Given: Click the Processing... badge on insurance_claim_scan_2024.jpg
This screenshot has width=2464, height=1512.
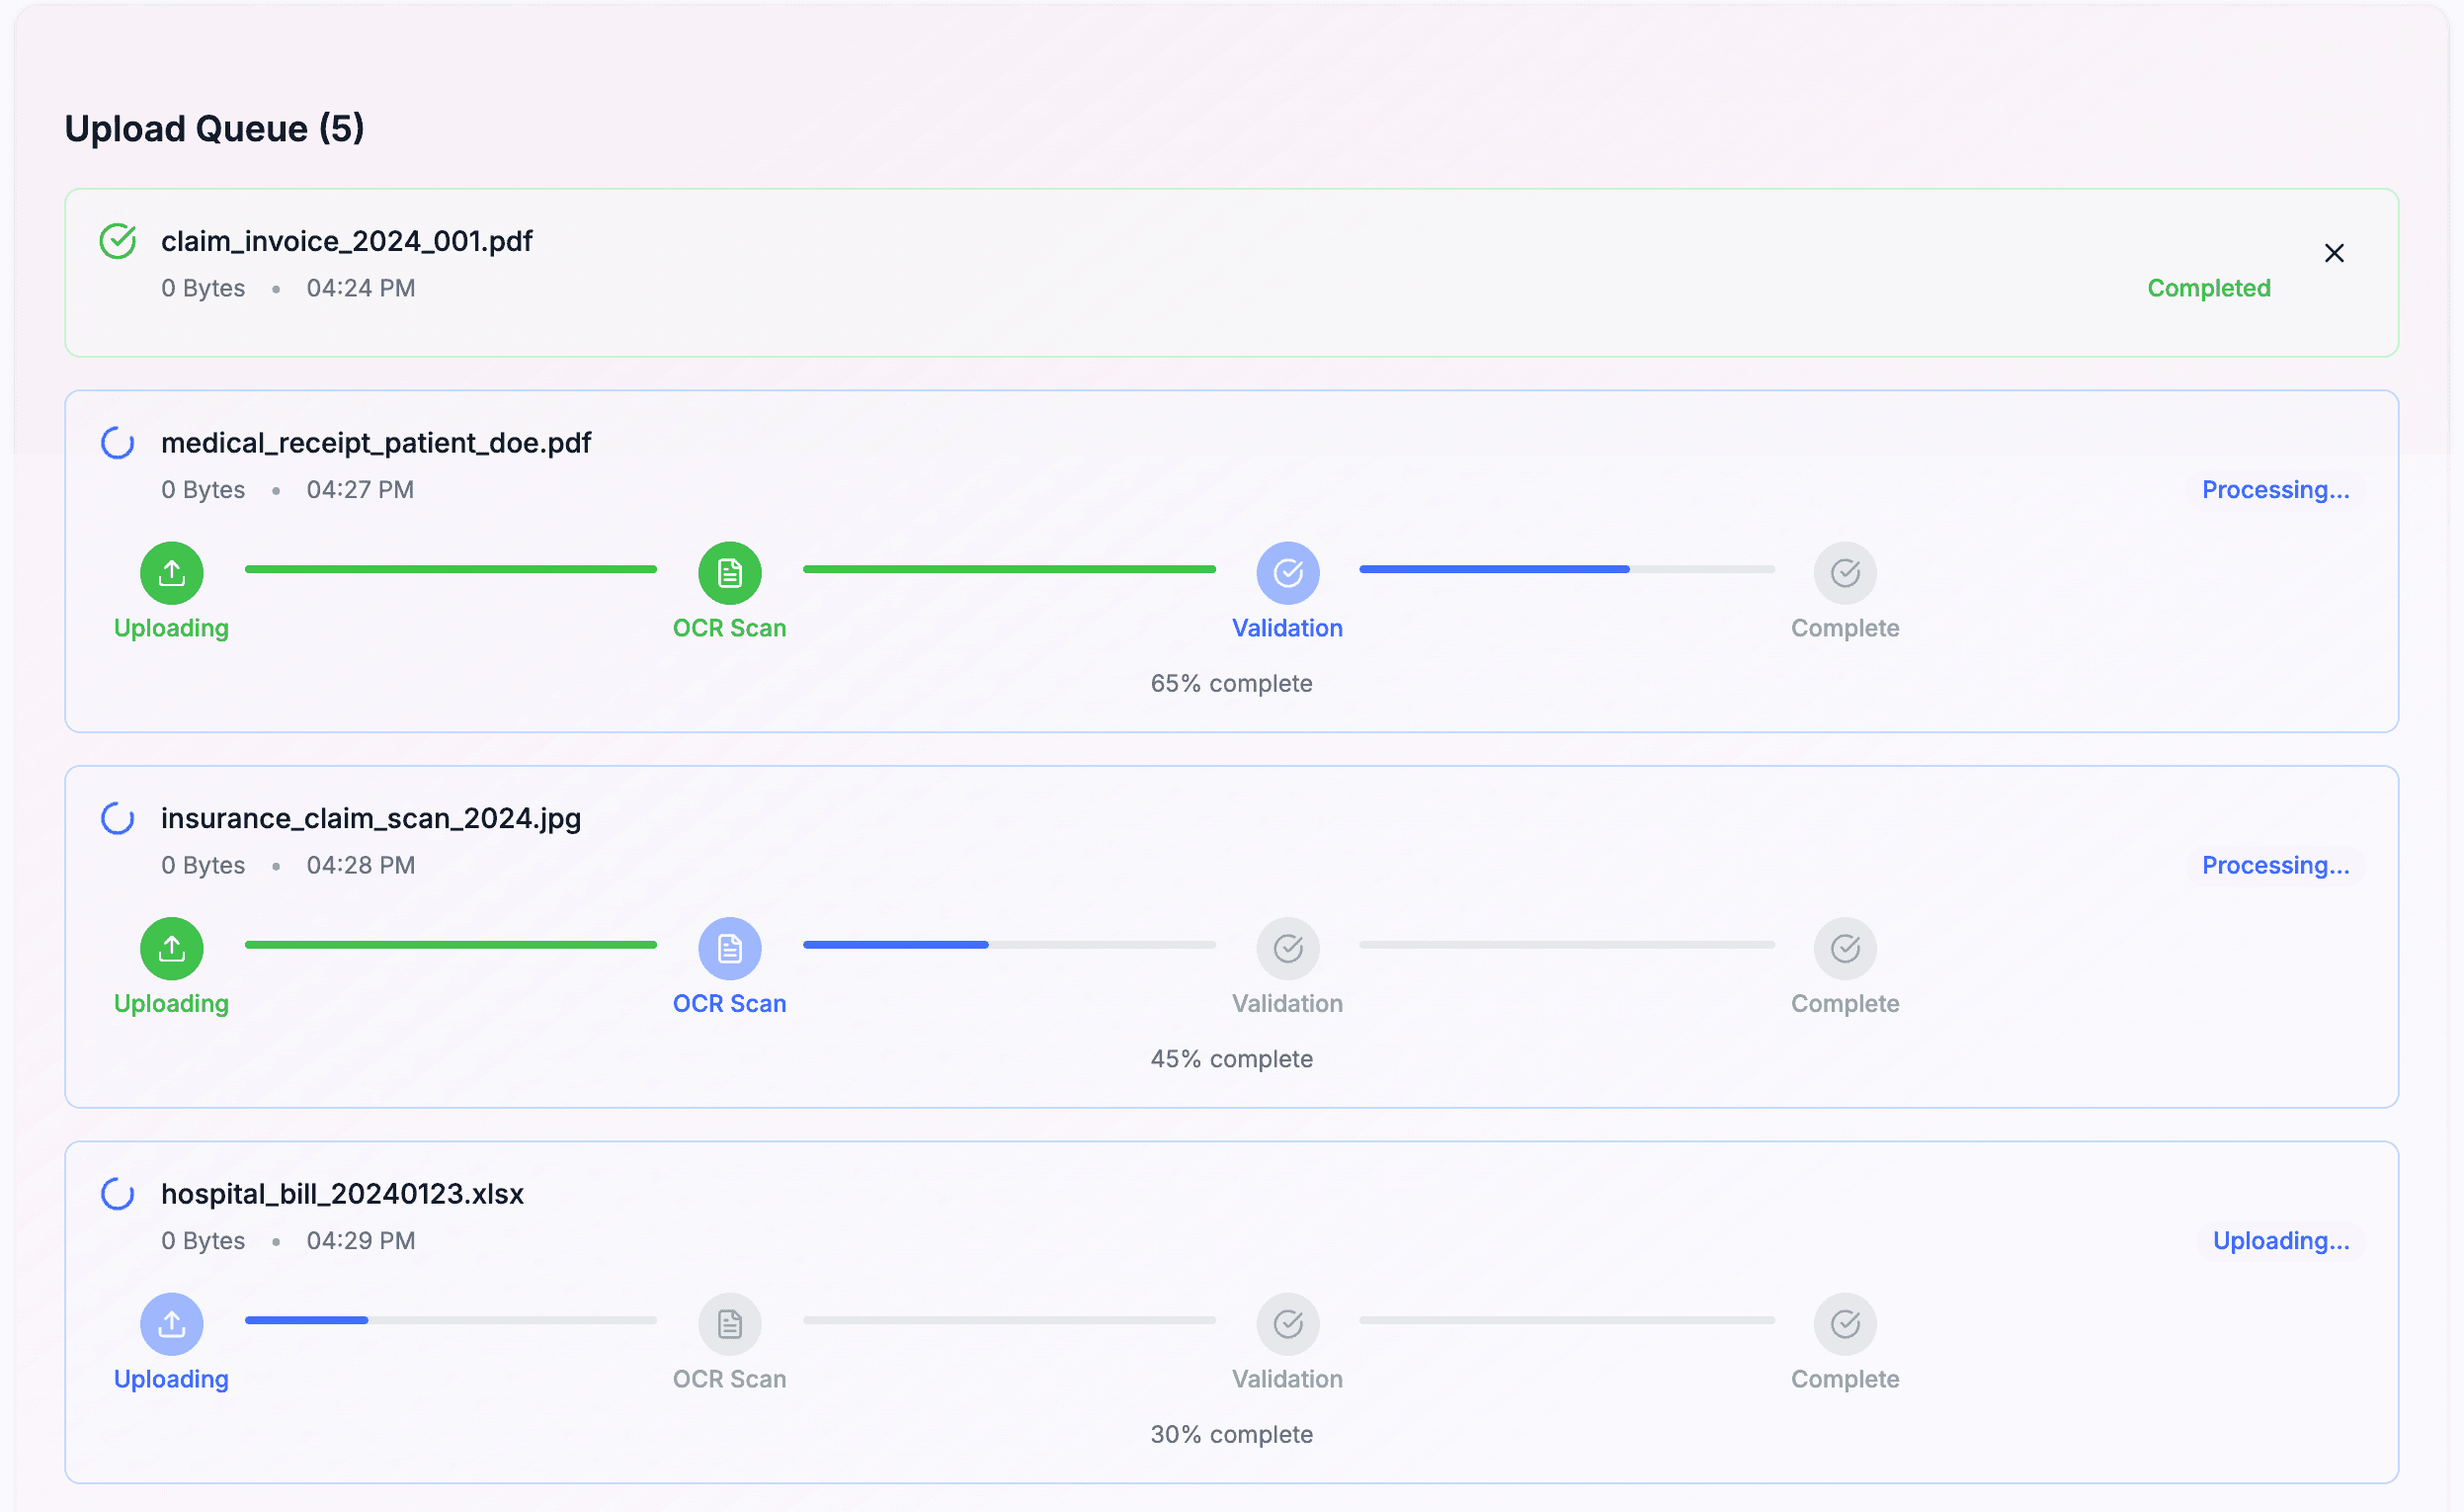Looking at the screenshot, I should [2275, 865].
